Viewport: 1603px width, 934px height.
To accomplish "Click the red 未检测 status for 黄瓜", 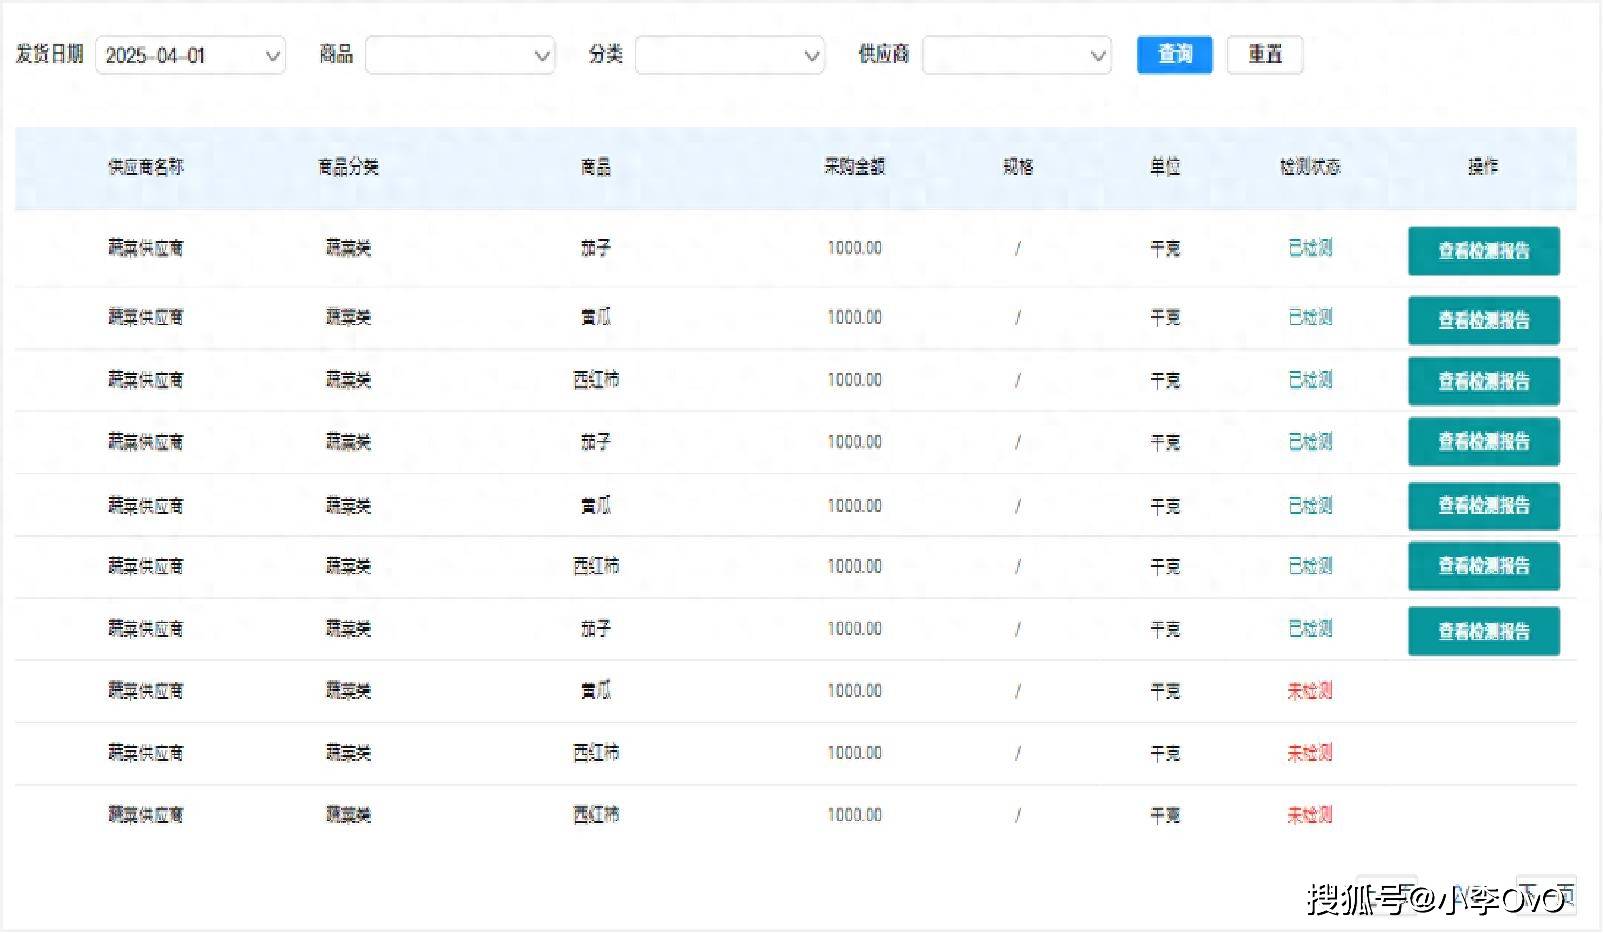I will pyautogui.click(x=1310, y=691).
